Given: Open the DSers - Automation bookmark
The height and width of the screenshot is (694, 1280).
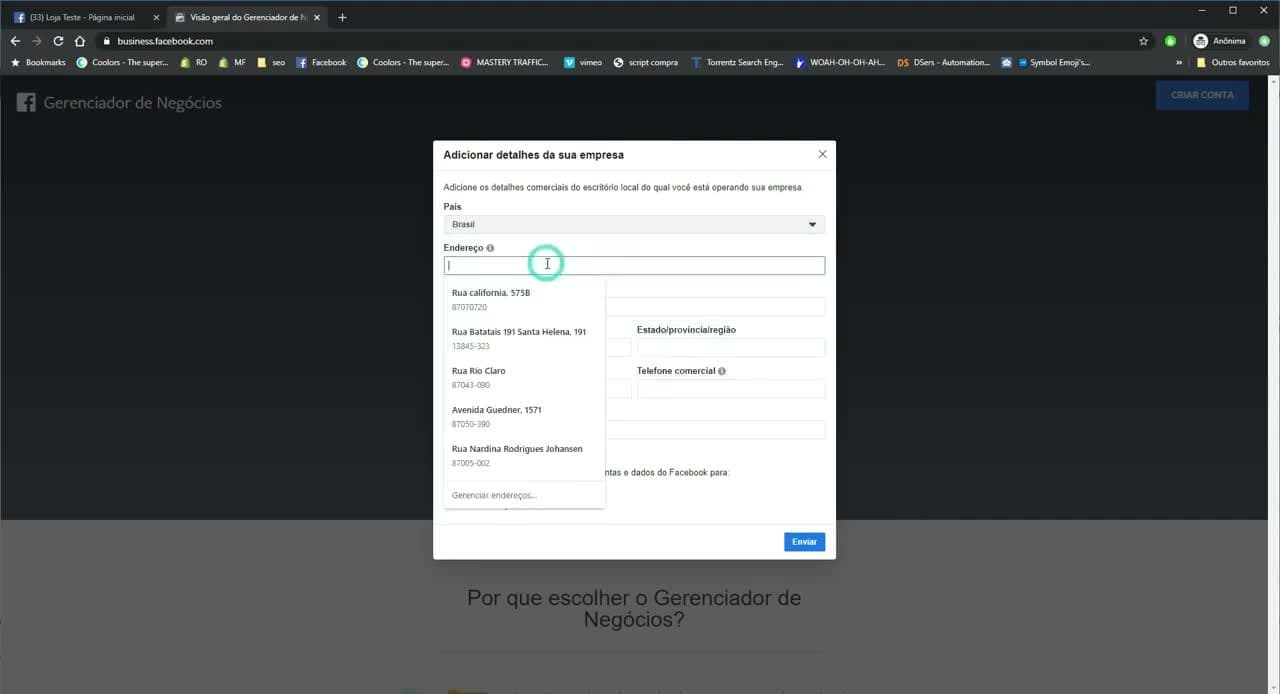Looking at the screenshot, I should pos(943,62).
